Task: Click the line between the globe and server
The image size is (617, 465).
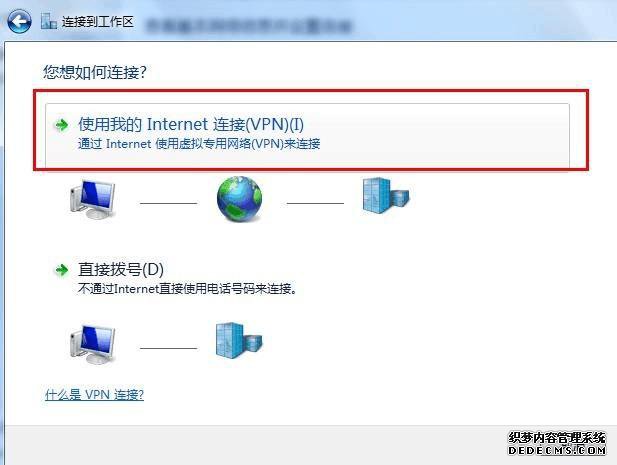Action: click(x=315, y=203)
